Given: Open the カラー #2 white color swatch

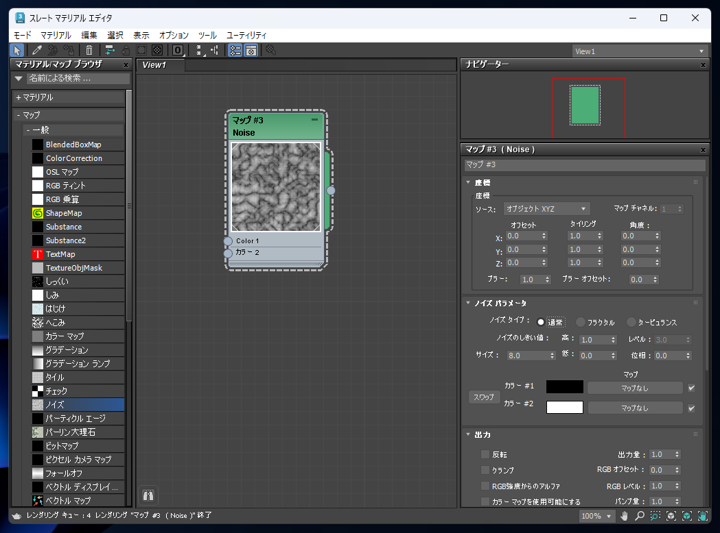Looking at the screenshot, I should pyautogui.click(x=564, y=407).
